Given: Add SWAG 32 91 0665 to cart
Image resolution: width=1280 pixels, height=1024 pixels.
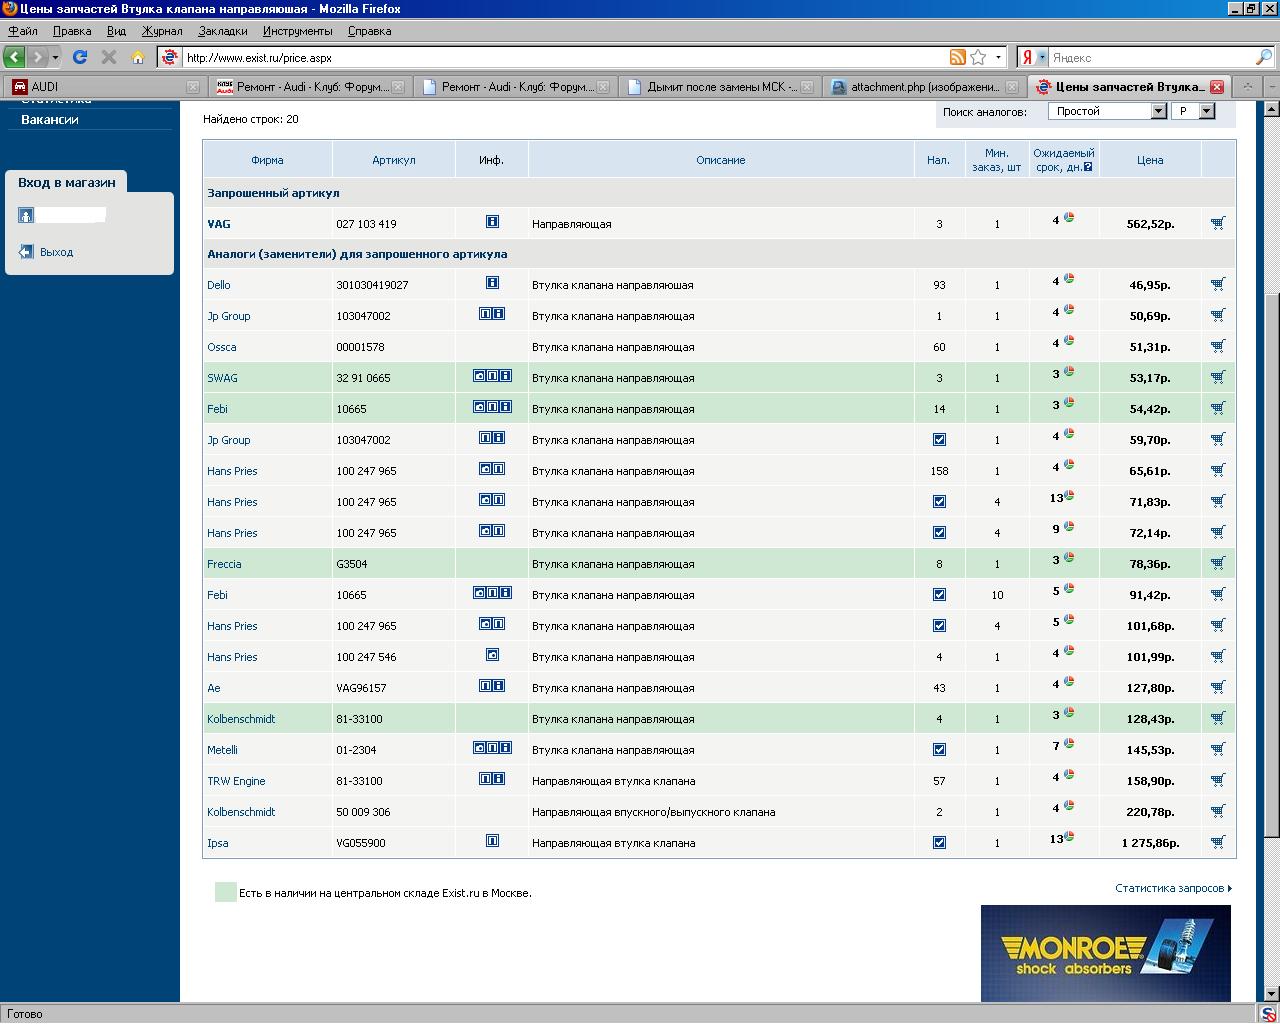Looking at the screenshot, I should coord(1217,377).
